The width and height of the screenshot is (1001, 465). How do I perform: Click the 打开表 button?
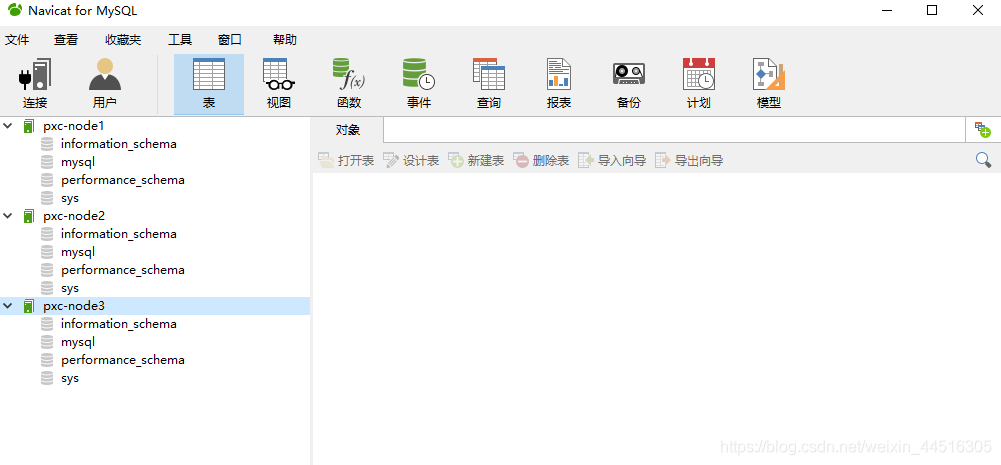(347, 161)
